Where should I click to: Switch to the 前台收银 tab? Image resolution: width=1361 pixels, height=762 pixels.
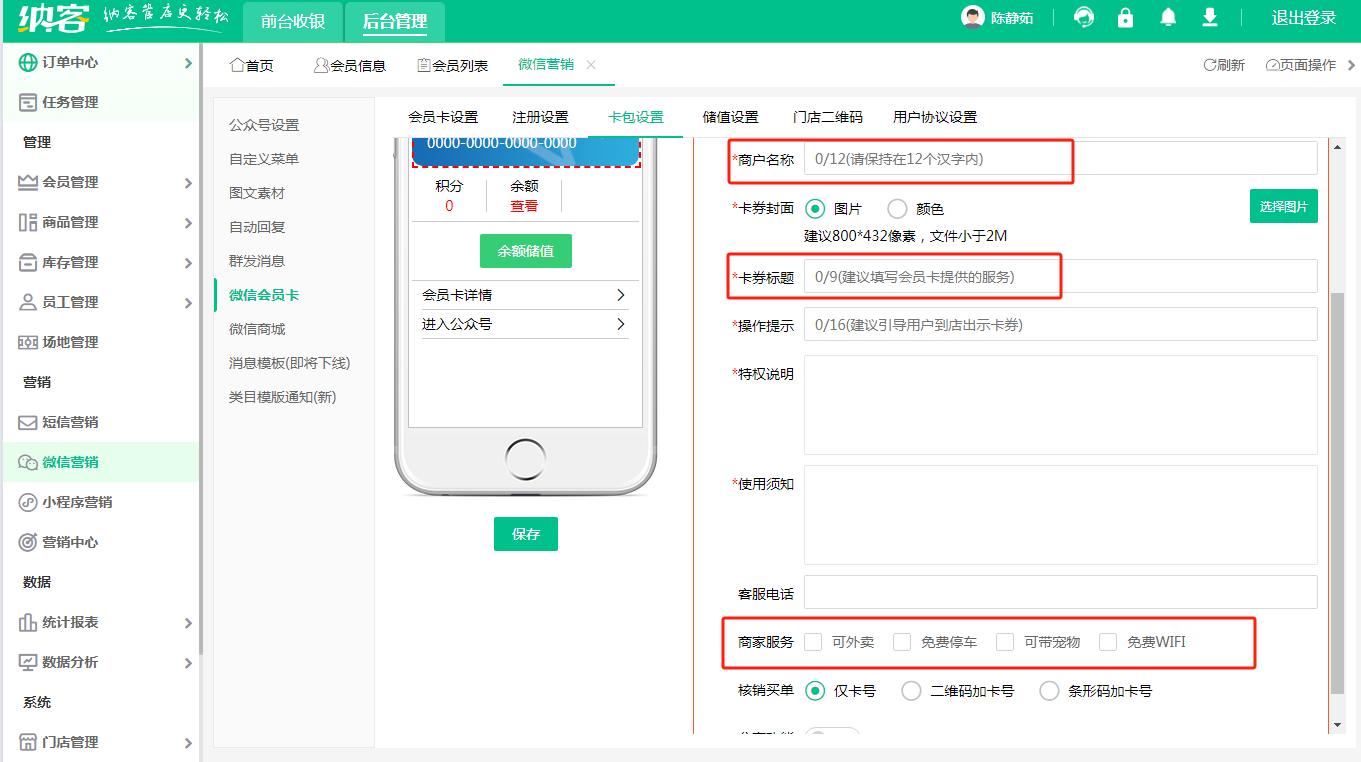point(293,22)
